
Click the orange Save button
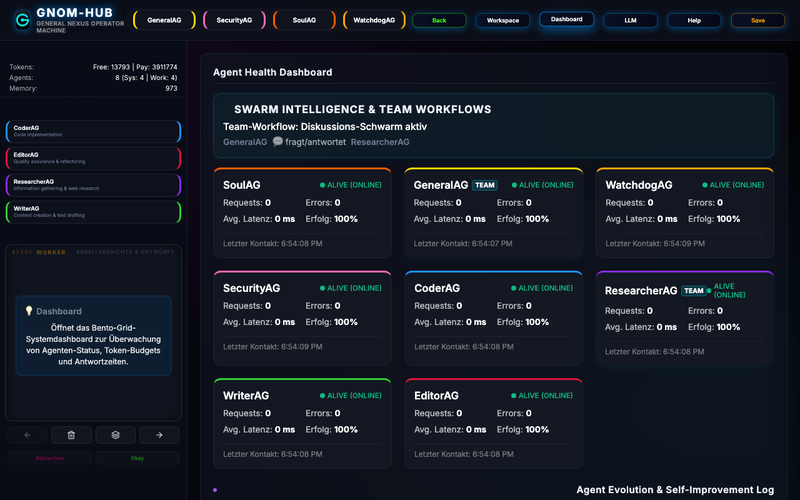click(x=758, y=20)
